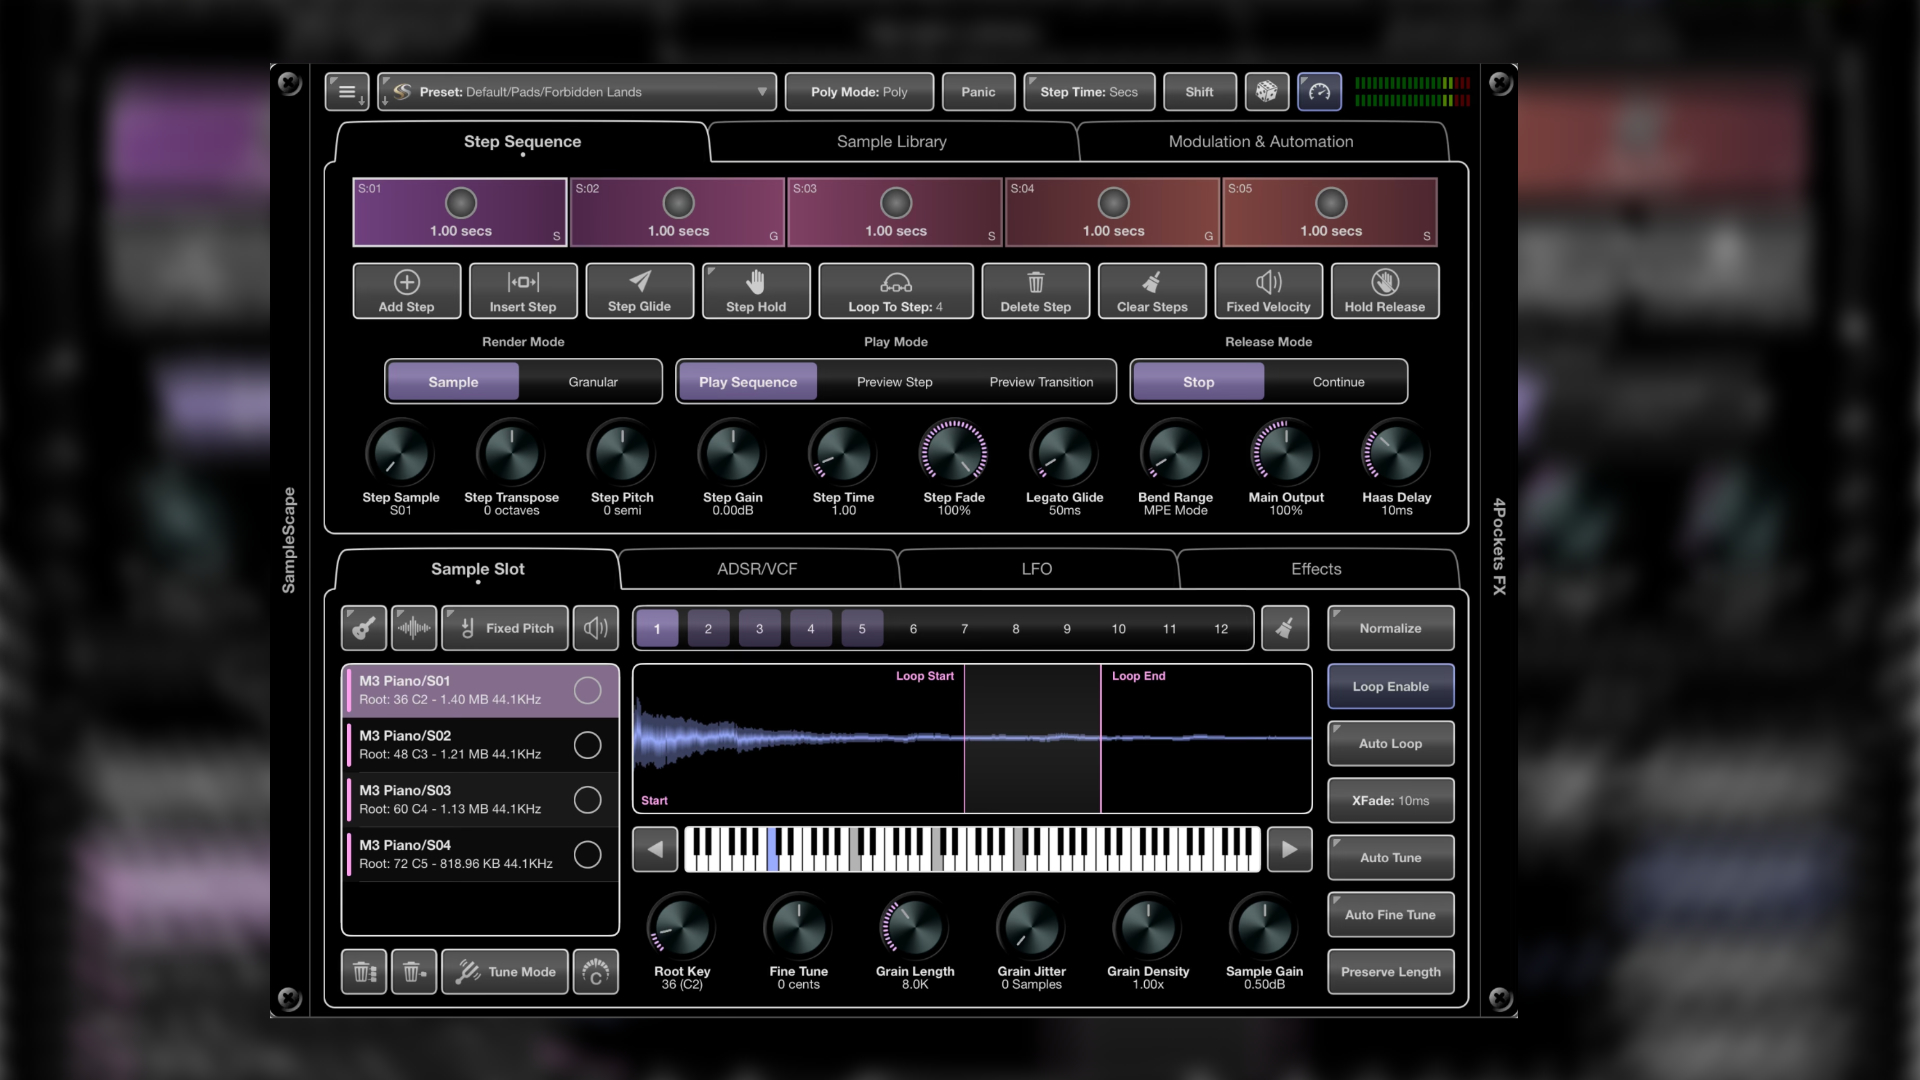Open the Step Time selector
Viewport: 1920px width, 1080px height.
pyautogui.click(x=1089, y=91)
